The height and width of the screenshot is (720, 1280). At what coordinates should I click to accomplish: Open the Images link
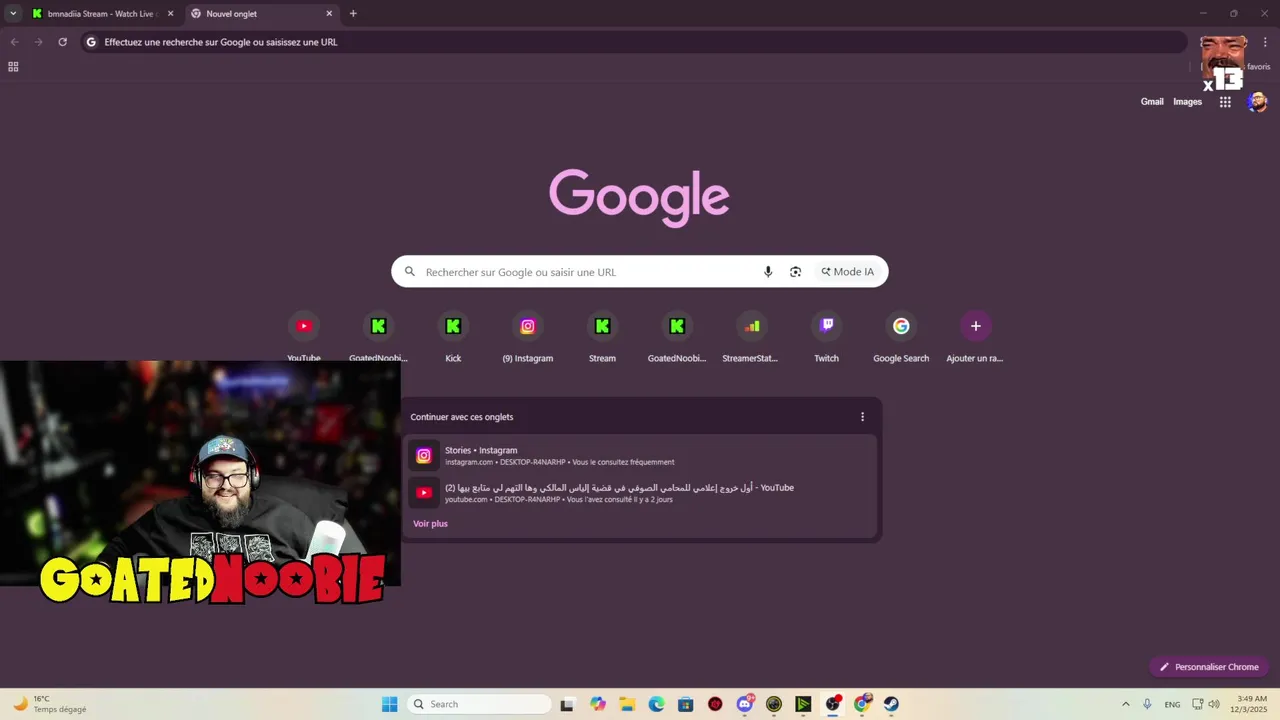coord(1187,102)
